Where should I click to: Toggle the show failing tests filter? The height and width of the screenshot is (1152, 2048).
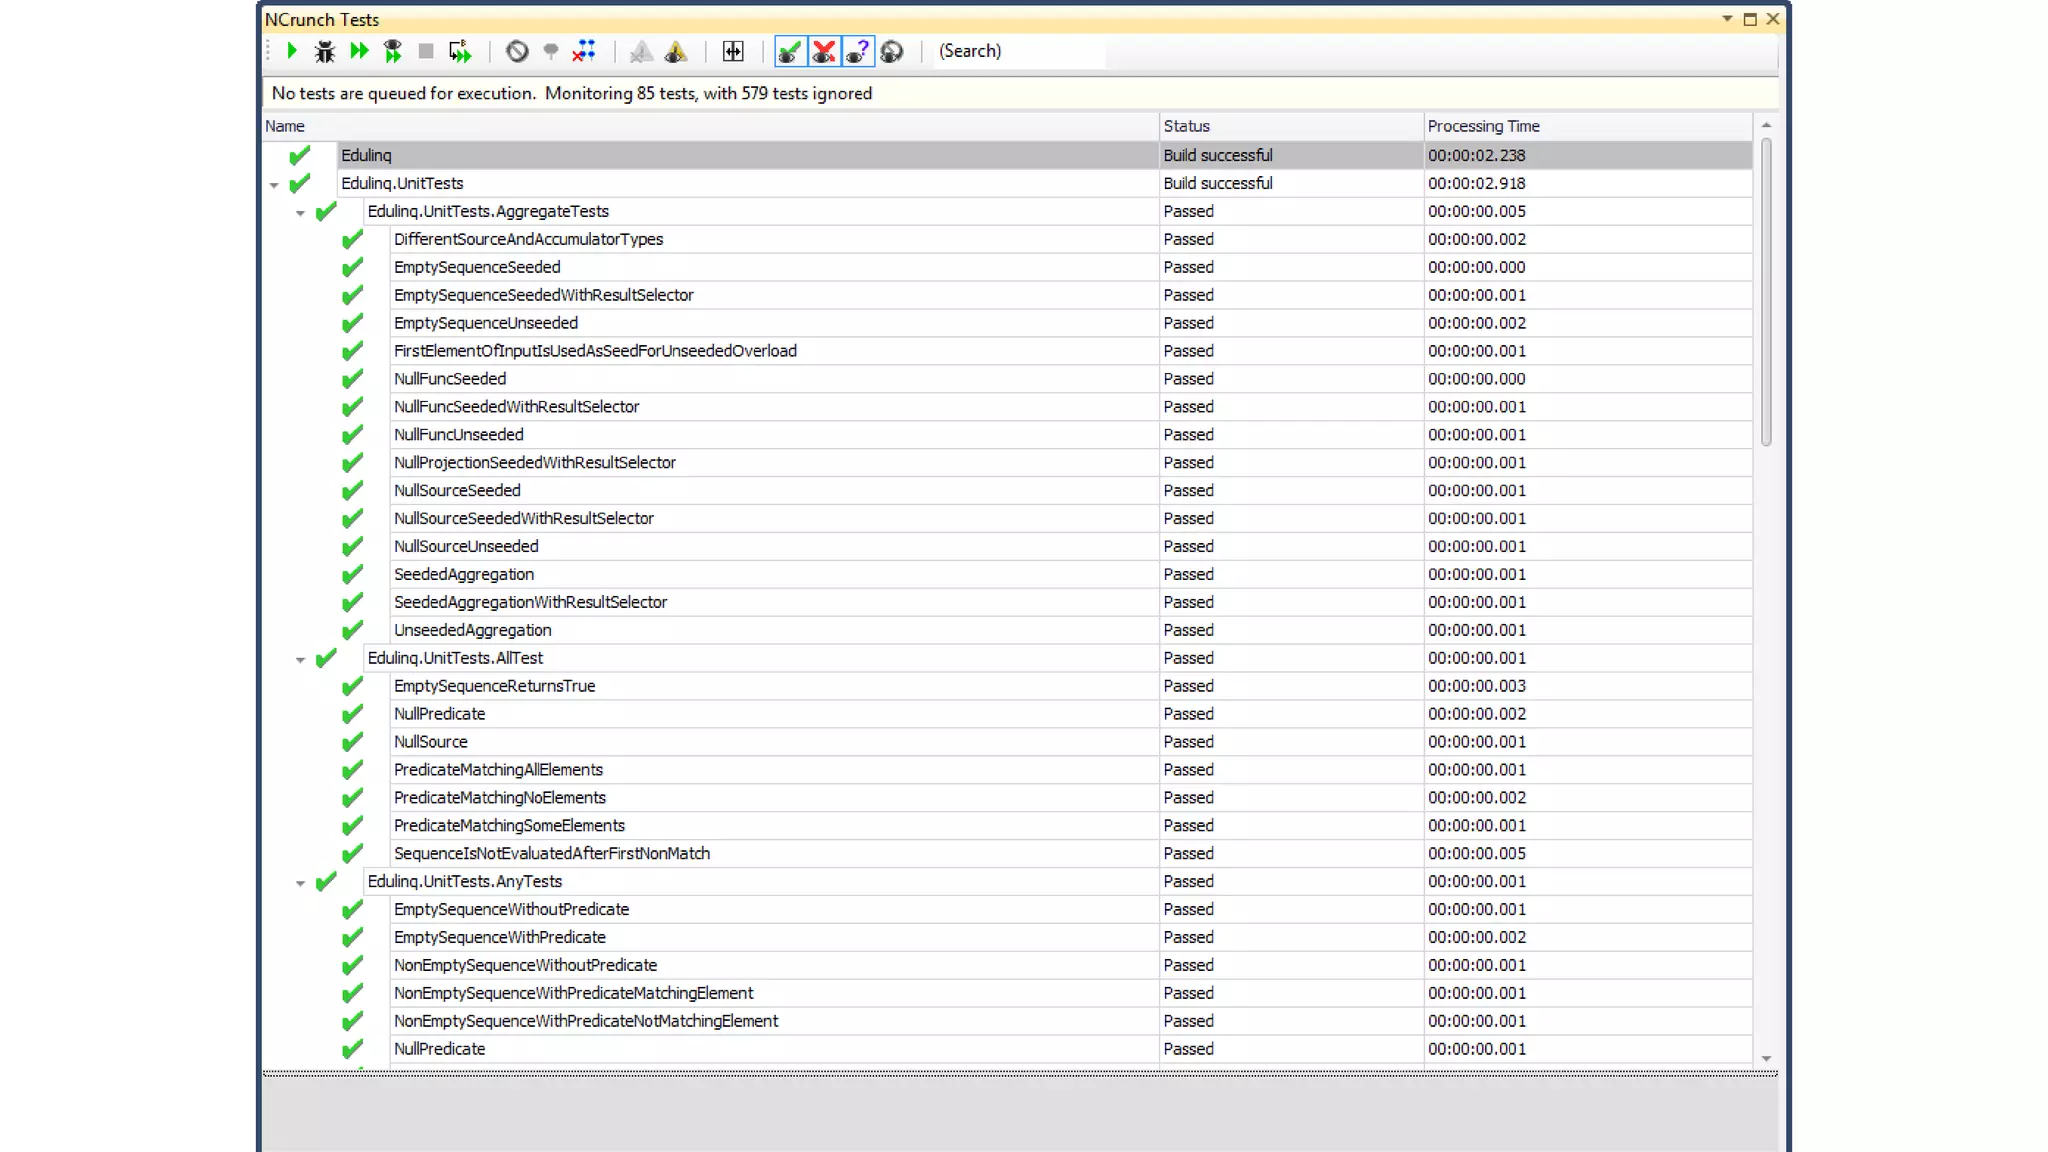(824, 51)
